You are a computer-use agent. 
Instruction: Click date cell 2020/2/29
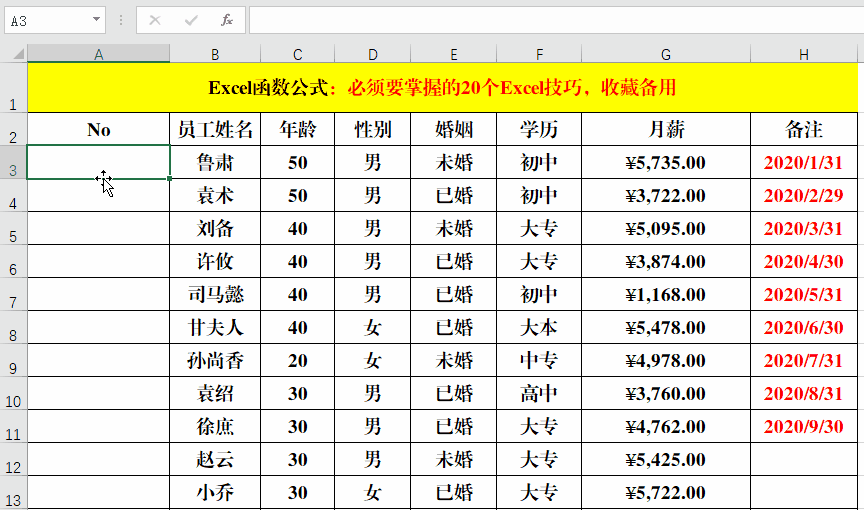point(804,196)
